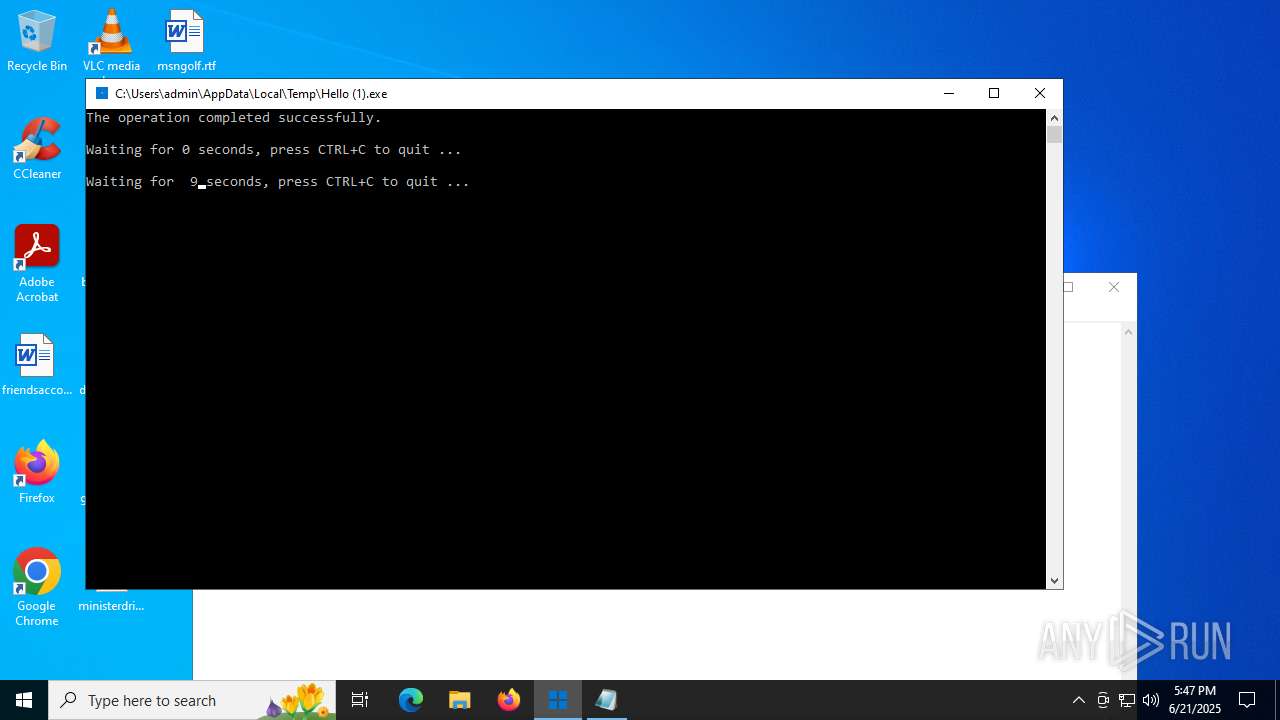Open the Recycle Bin desktop icon
This screenshot has height=720, width=1280.
37,41
